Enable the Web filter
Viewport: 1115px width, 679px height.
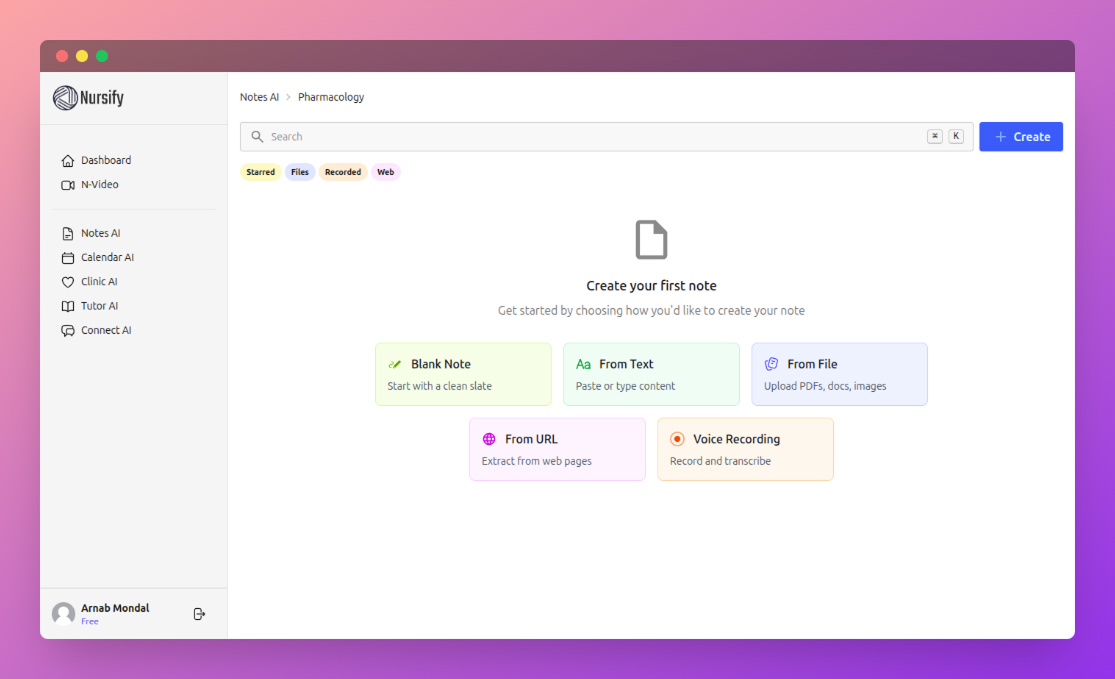(385, 171)
